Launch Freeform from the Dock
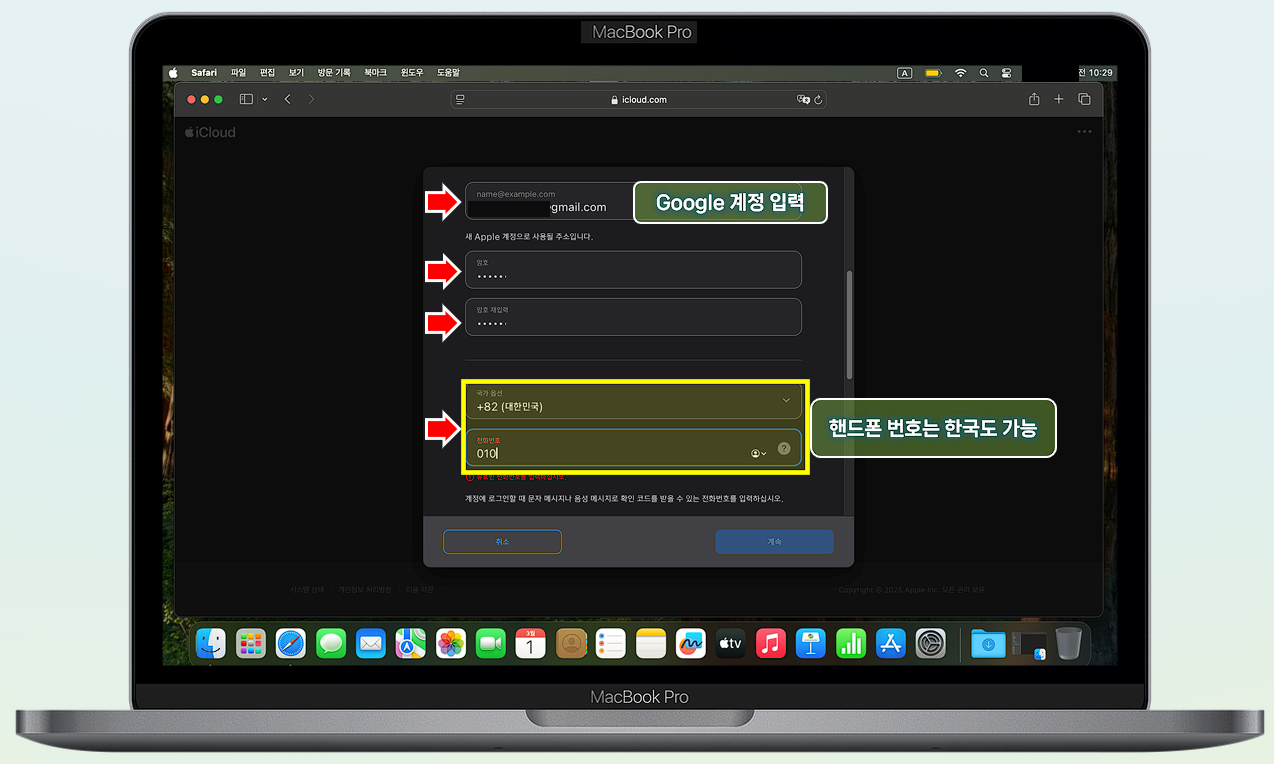Viewport: 1274px width, 764px height. [x=691, y=643]
